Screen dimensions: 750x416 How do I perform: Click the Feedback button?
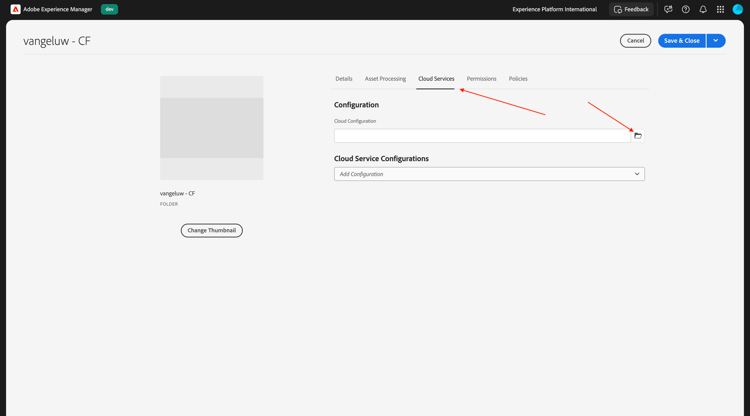pos(631,9)
